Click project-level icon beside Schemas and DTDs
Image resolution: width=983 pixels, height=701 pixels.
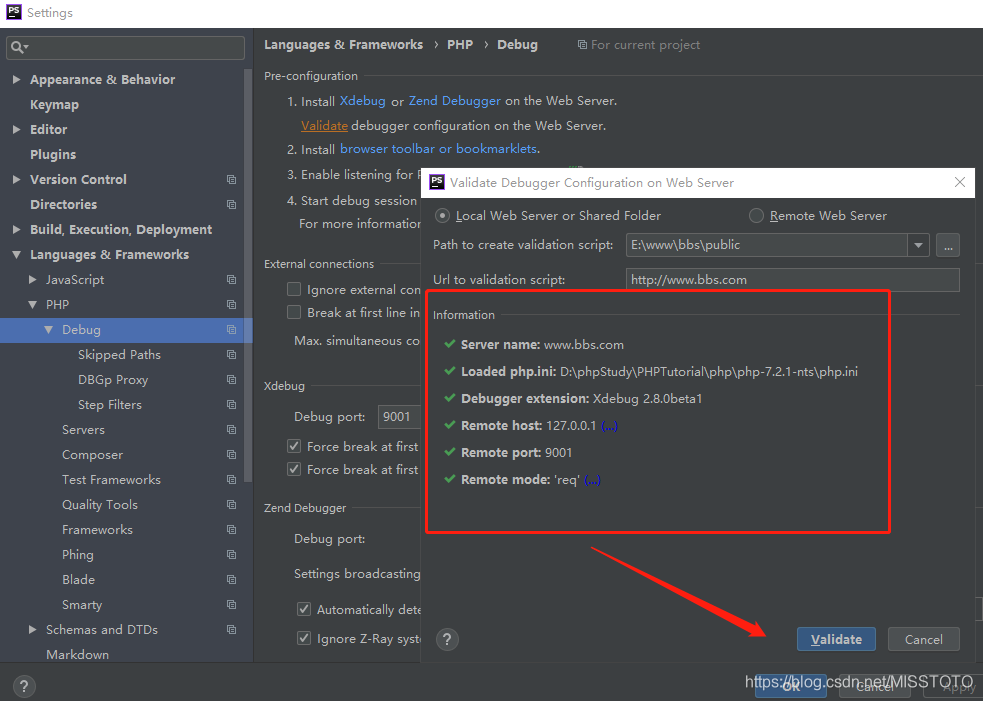(231, 630)
